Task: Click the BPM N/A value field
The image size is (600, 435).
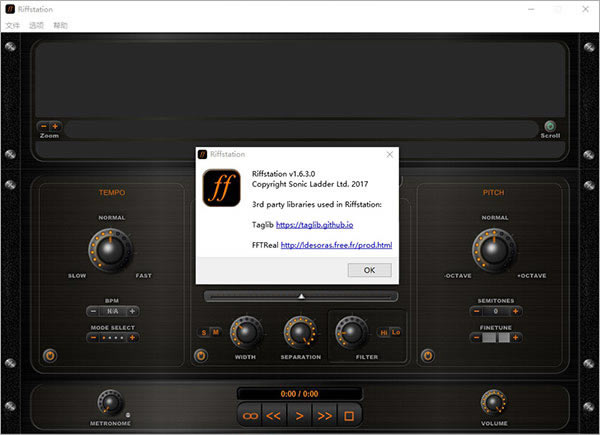Action: 112,311
